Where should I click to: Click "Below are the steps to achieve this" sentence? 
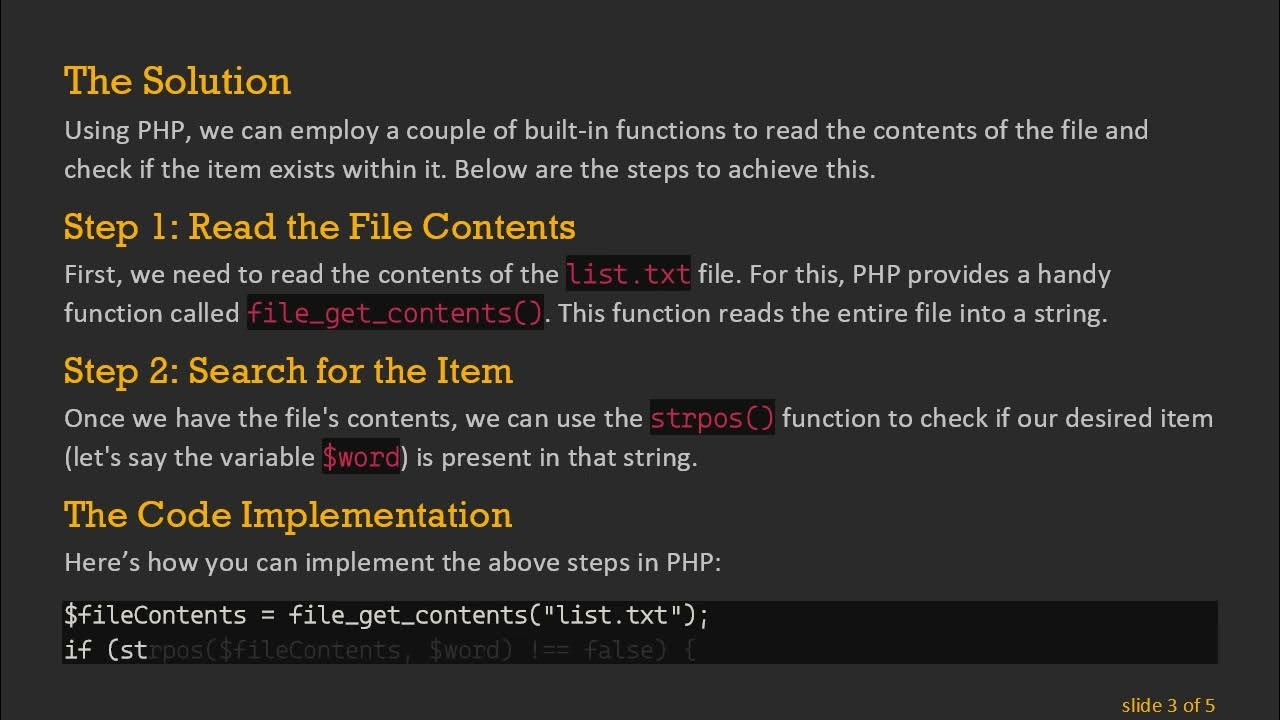664,169
